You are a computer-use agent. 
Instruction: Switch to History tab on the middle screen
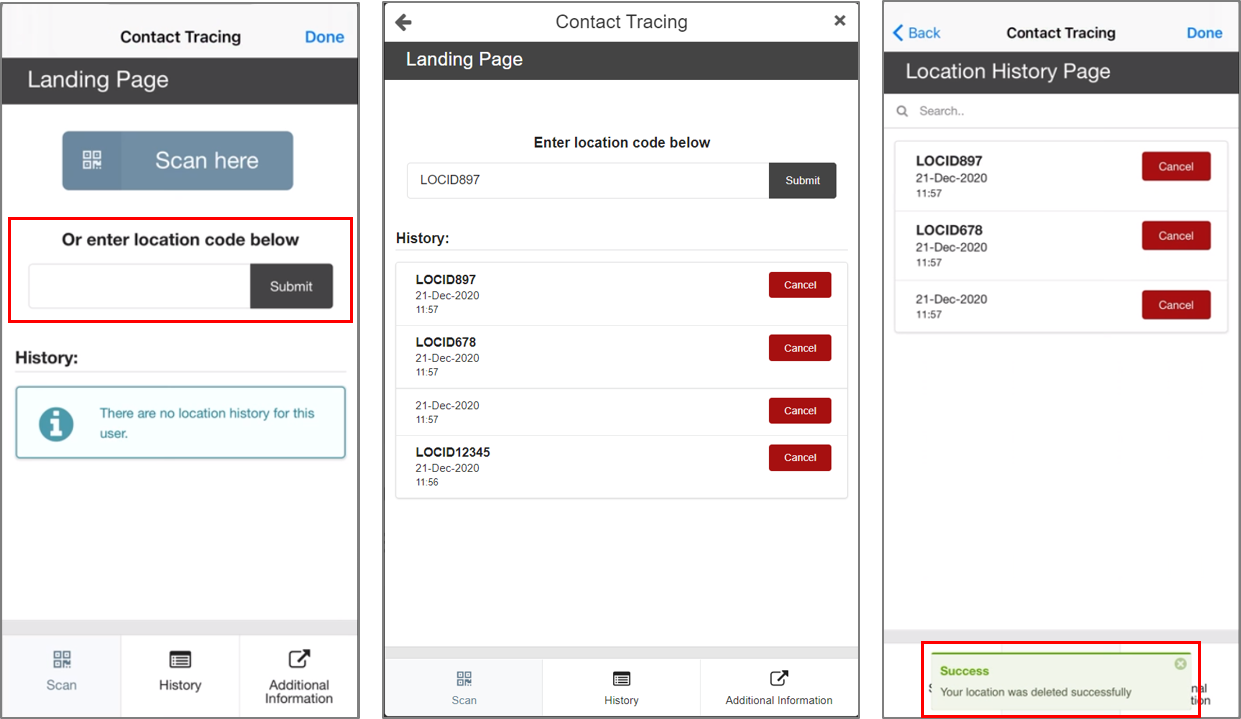pos(621,687)
